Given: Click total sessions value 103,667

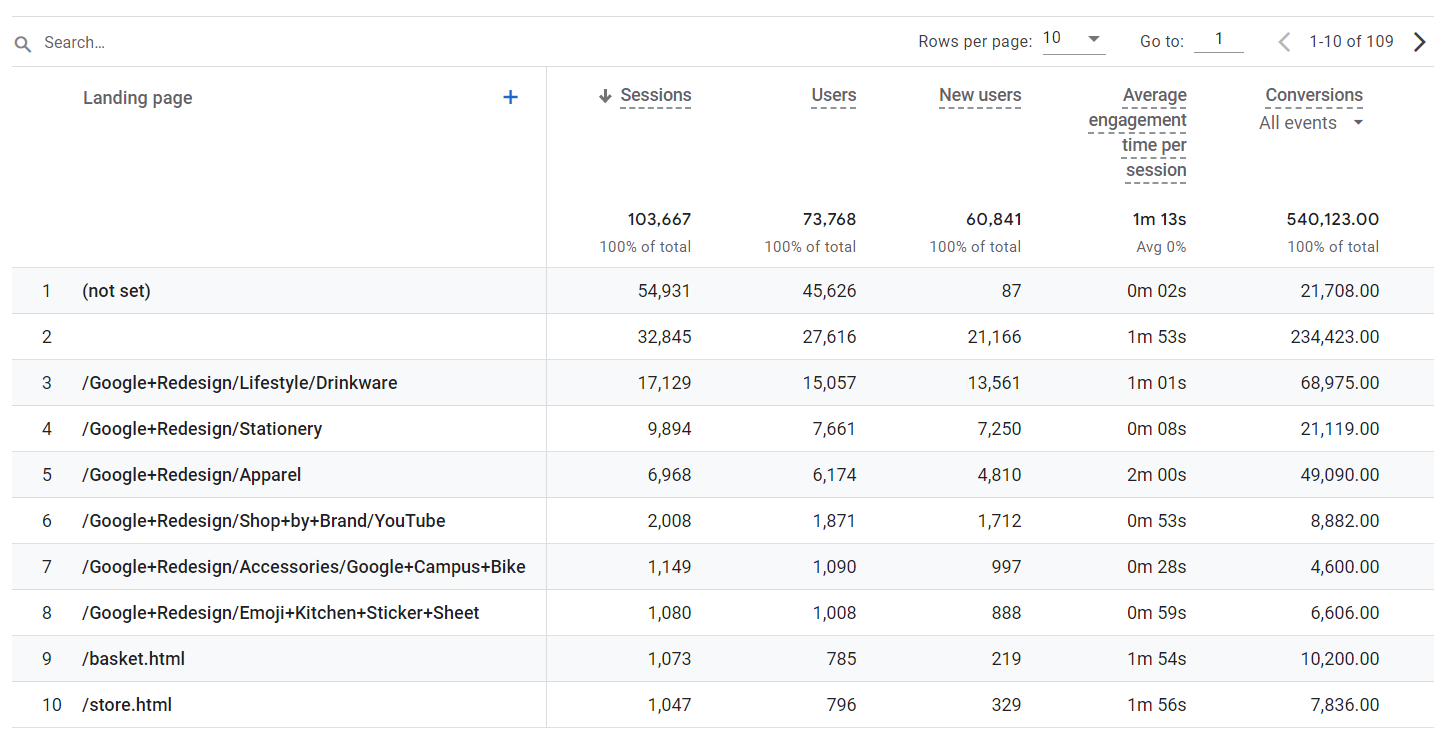Looking at the screenshot, I should 659,219.
